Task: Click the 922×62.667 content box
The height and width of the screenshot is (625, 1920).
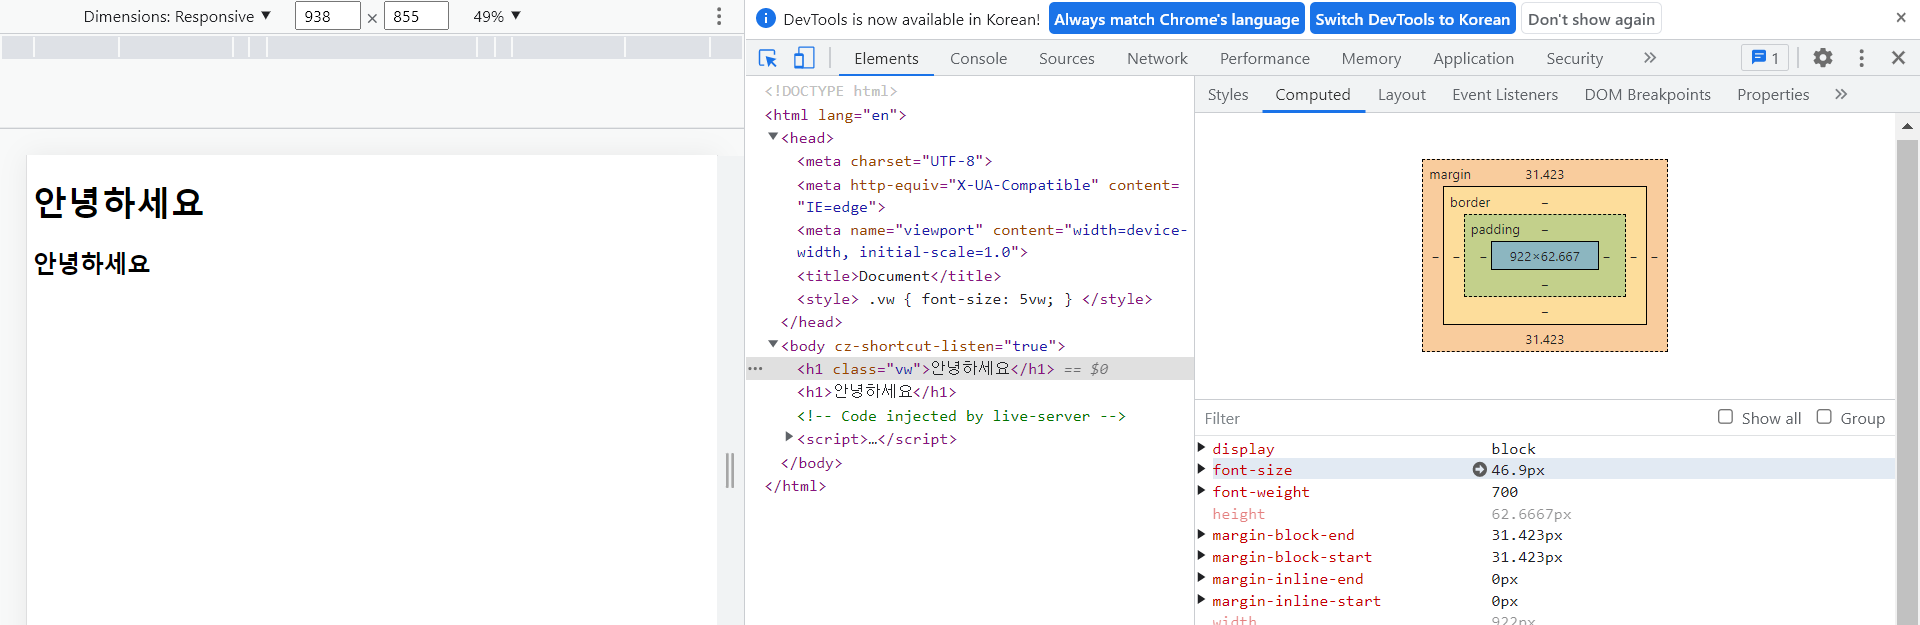Action: click(1545, 256)
